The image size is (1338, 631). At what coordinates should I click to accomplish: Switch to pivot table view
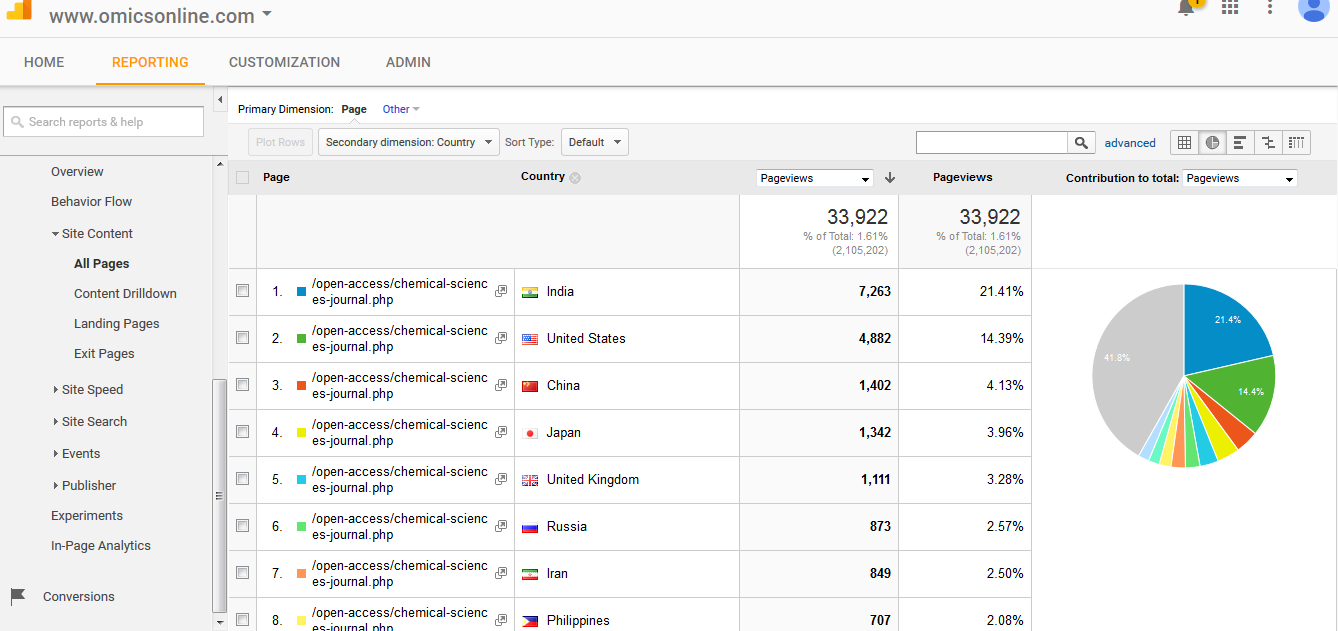point(1296,142)
